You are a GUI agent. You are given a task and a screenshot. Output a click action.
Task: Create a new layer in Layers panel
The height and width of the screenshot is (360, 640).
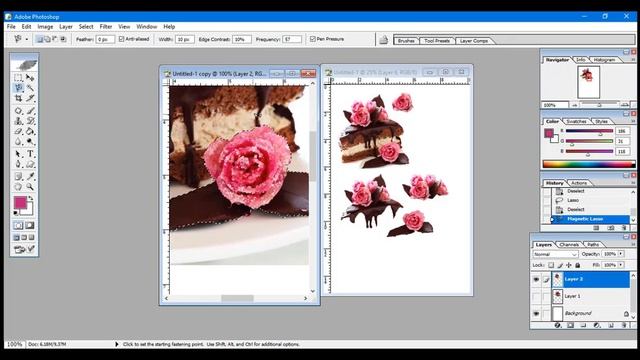(x=611, y=325)
